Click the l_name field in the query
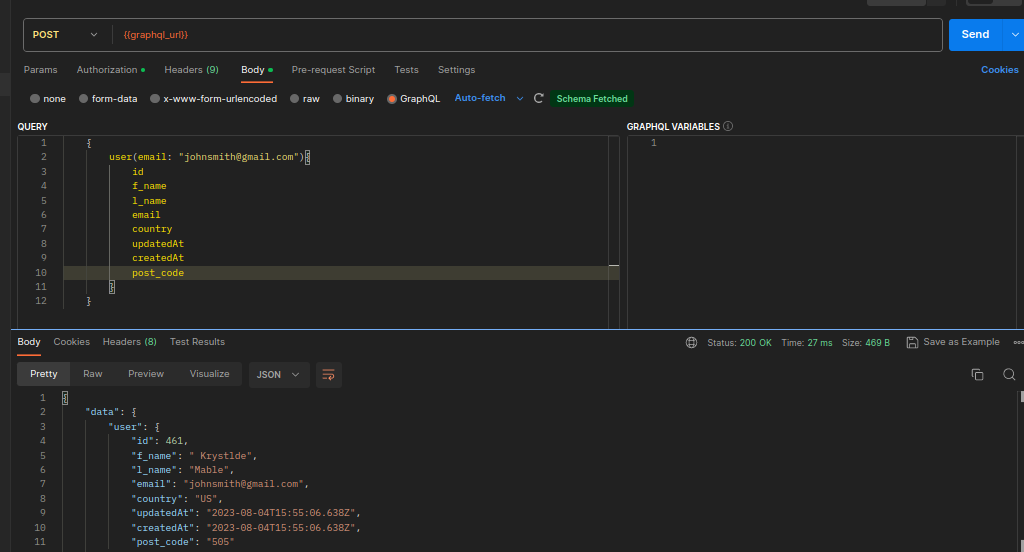This screenshot has width=1024, height=552. pos(149,201)
